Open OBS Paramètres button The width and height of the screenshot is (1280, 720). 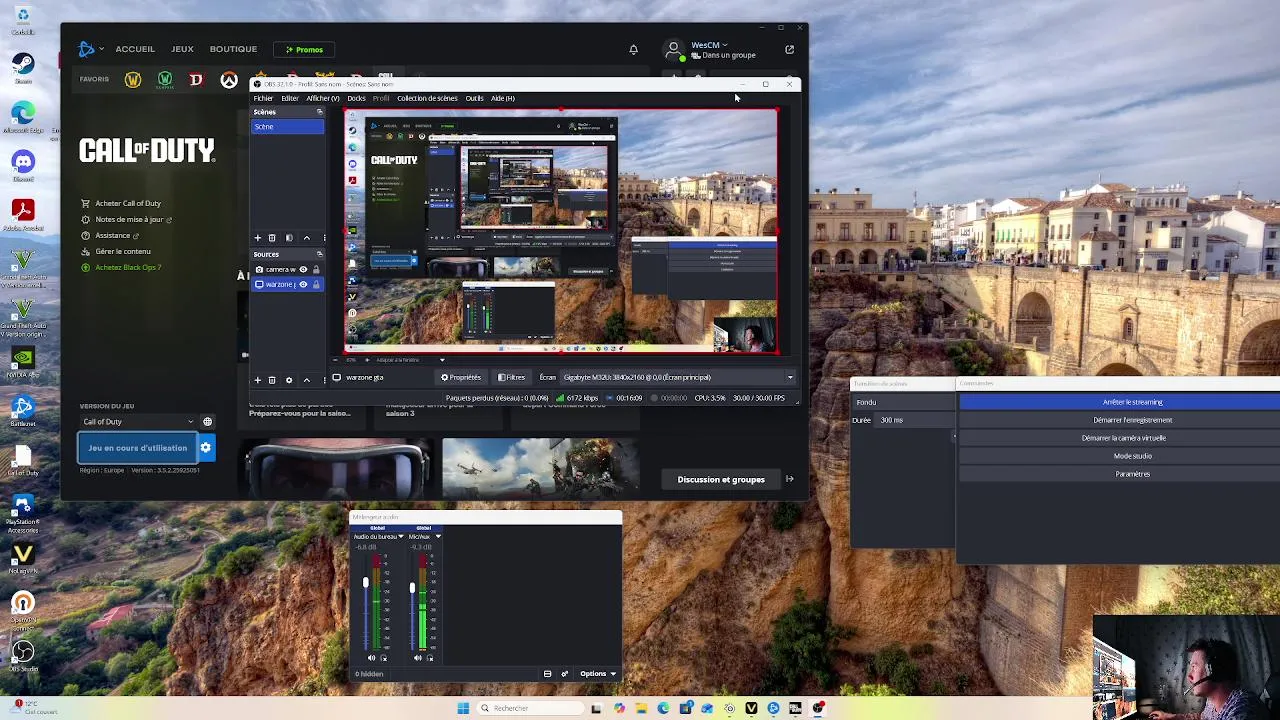pos(1120,474)
